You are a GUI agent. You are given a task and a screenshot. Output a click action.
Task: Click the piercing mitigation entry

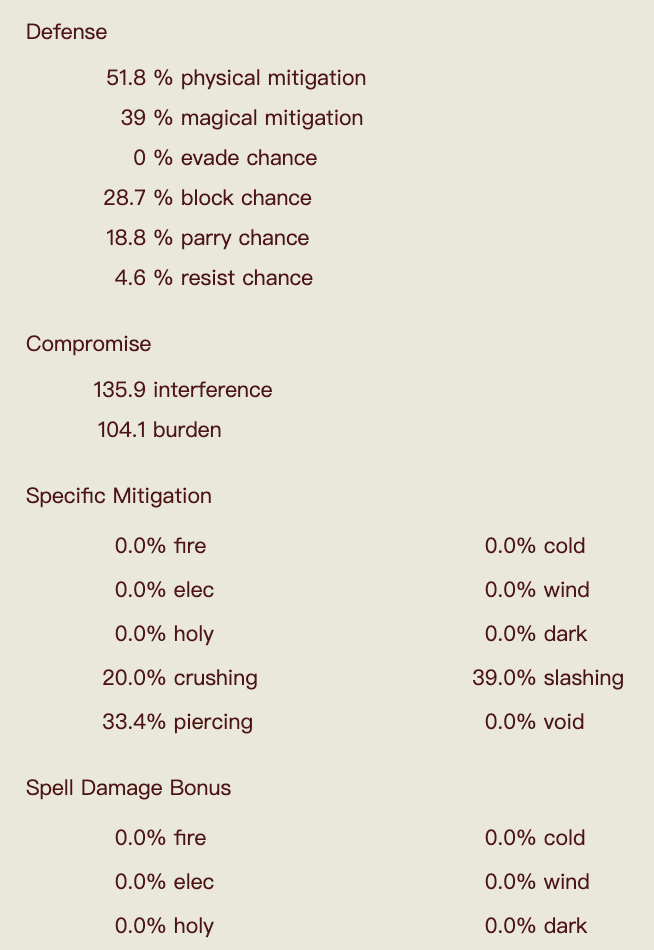point(177,722)
